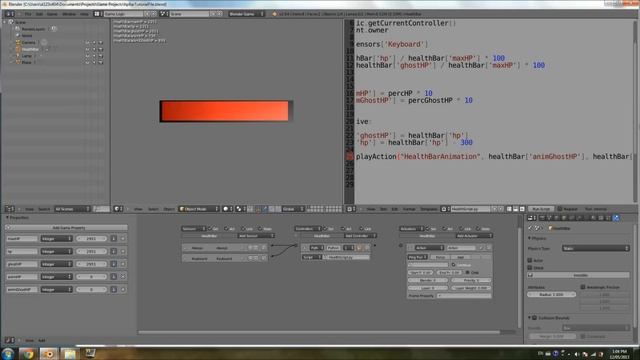Open the Window menu in top bar
Image resolution: width=640 pixels, height=360 pixels.
69,14
